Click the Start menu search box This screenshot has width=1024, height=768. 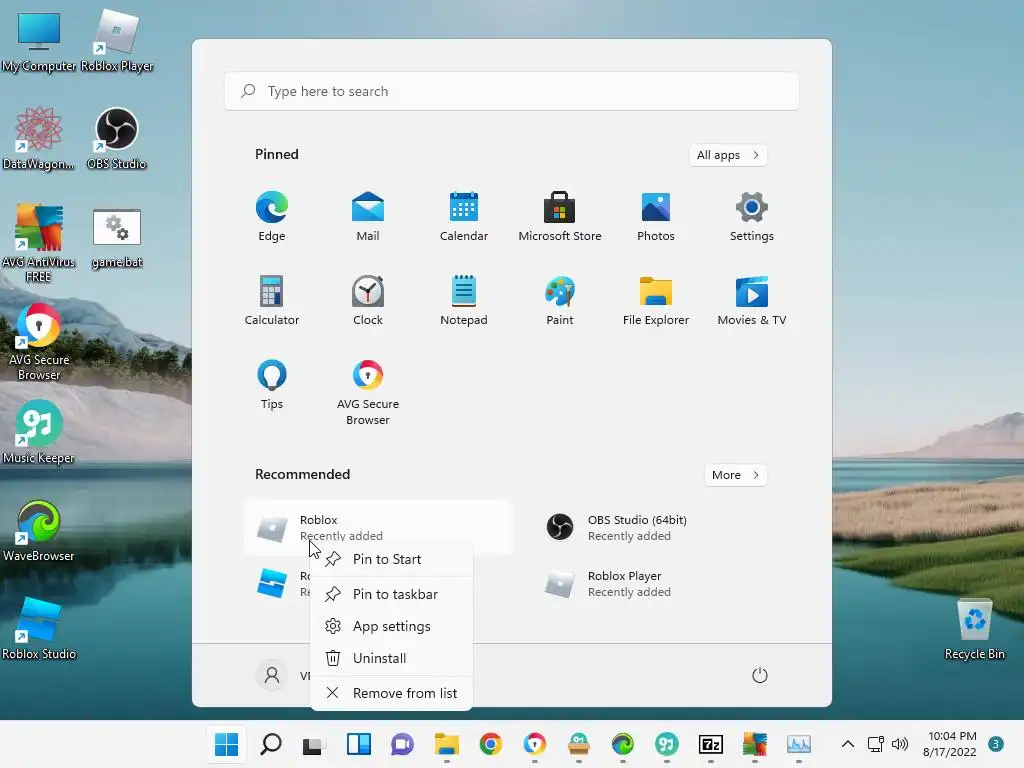[x=512, y=91]
